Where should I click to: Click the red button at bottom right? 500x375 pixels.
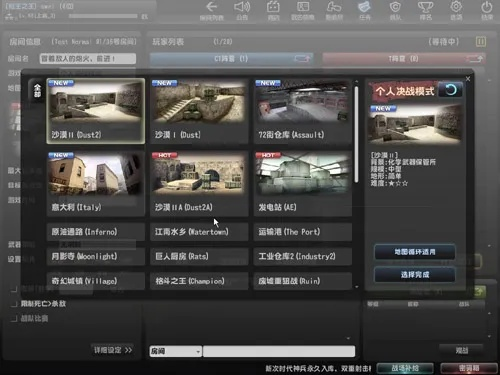click(x=469, y=368)
